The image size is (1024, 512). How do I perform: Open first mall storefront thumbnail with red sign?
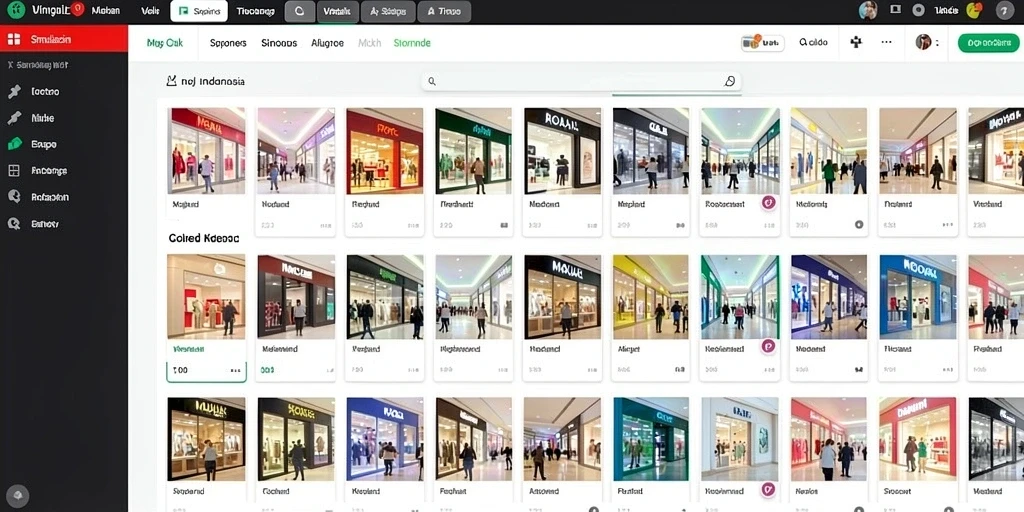pyautogui.click(x=206, y=151)
